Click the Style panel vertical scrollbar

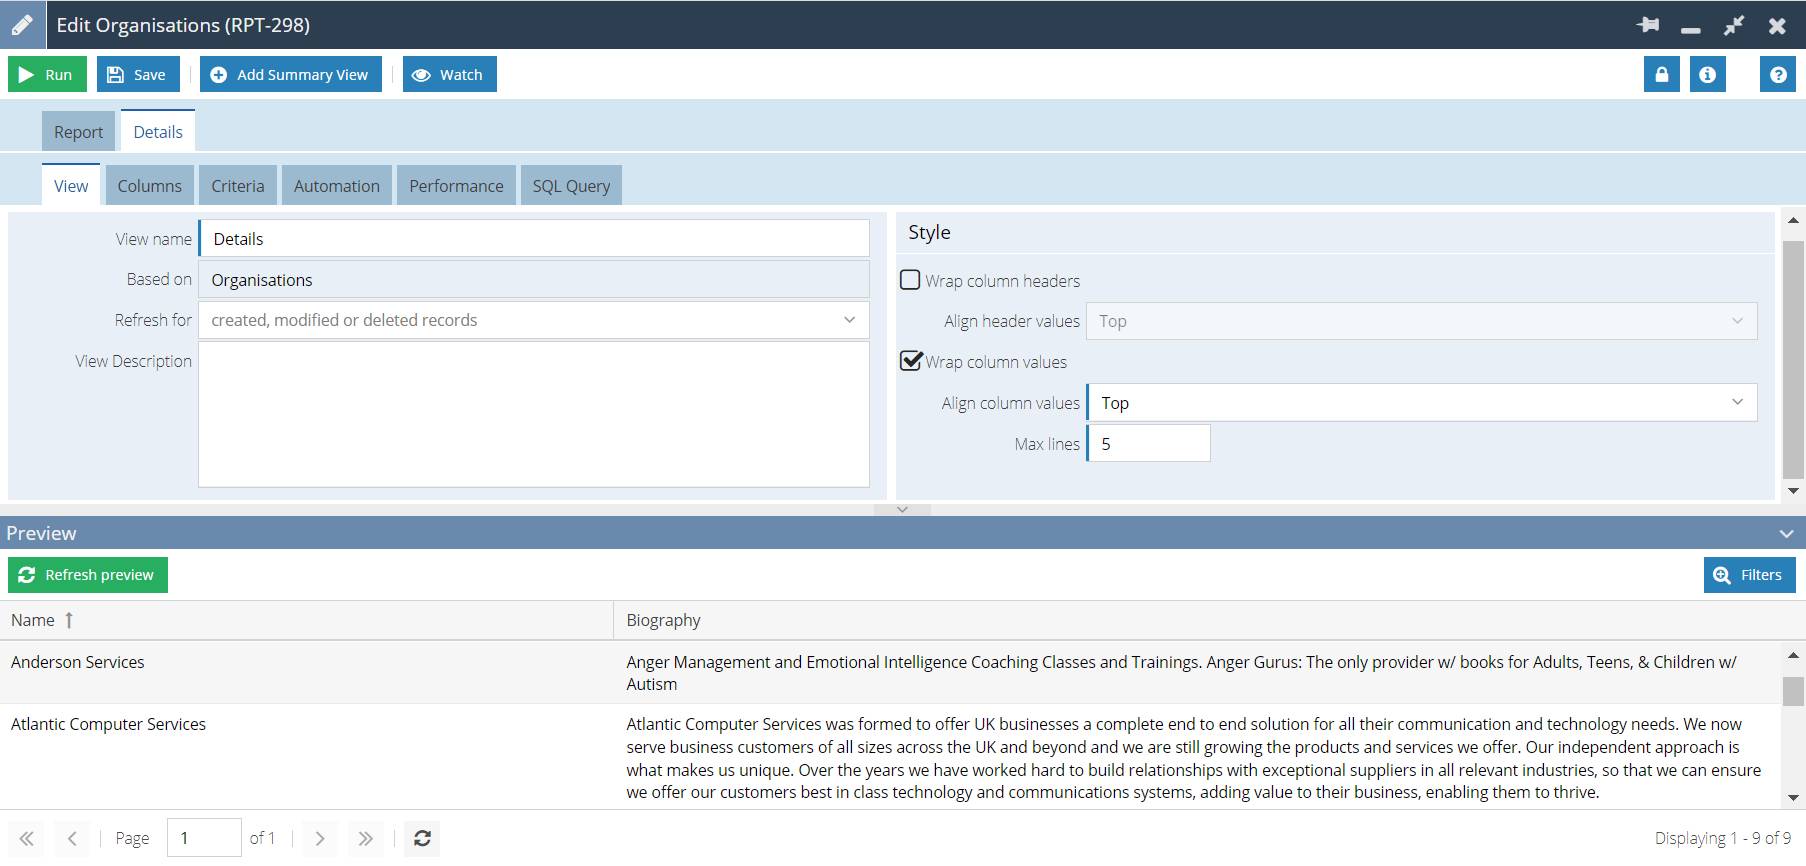[1792, 360]
